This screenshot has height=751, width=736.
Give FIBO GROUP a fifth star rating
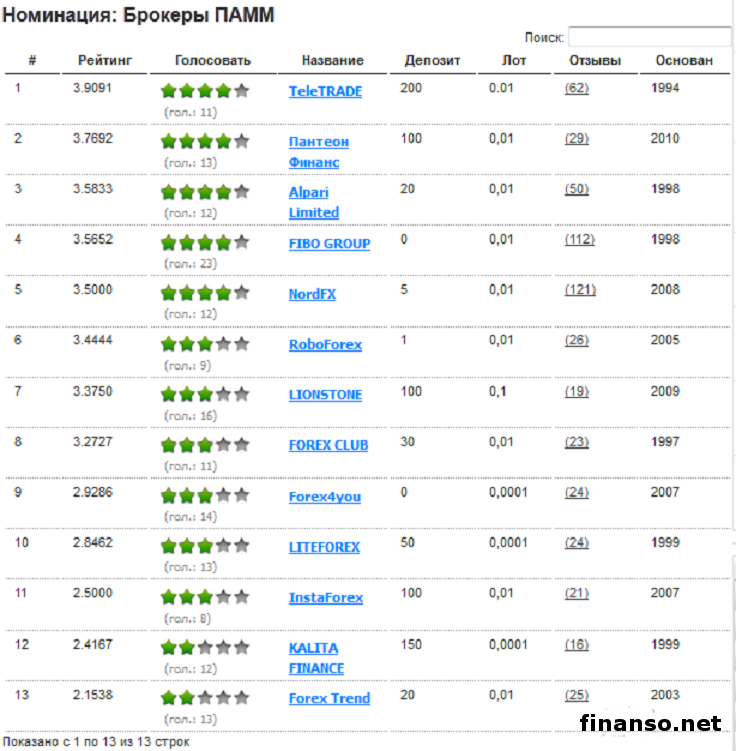point(242,243)
